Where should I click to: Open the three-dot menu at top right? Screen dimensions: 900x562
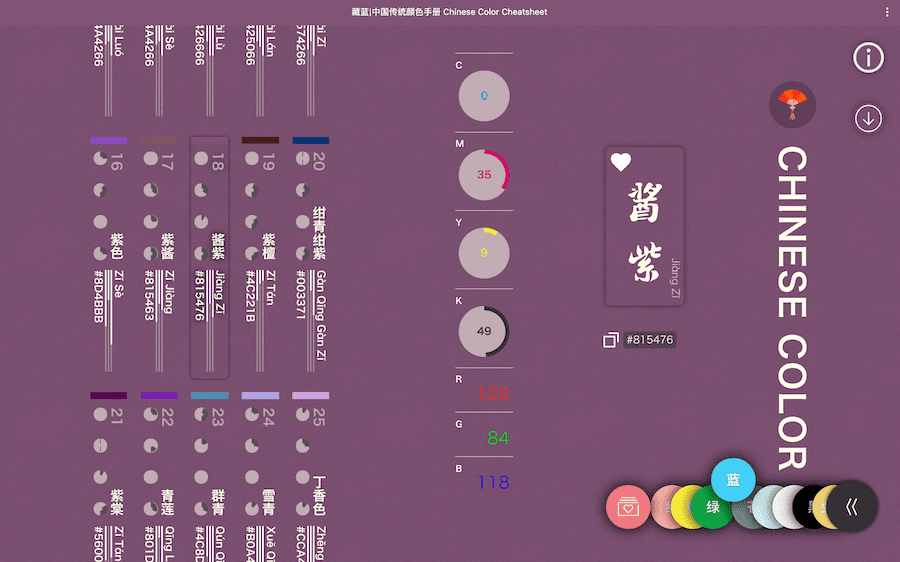coord(887,12)
